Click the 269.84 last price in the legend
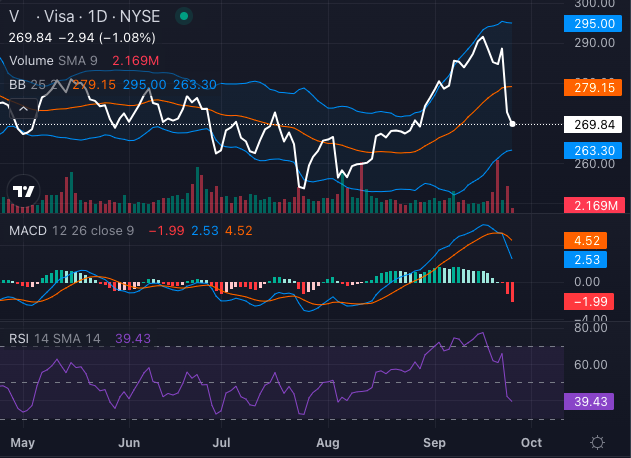This screenshot has height=458, width=631. pos(30,38)
